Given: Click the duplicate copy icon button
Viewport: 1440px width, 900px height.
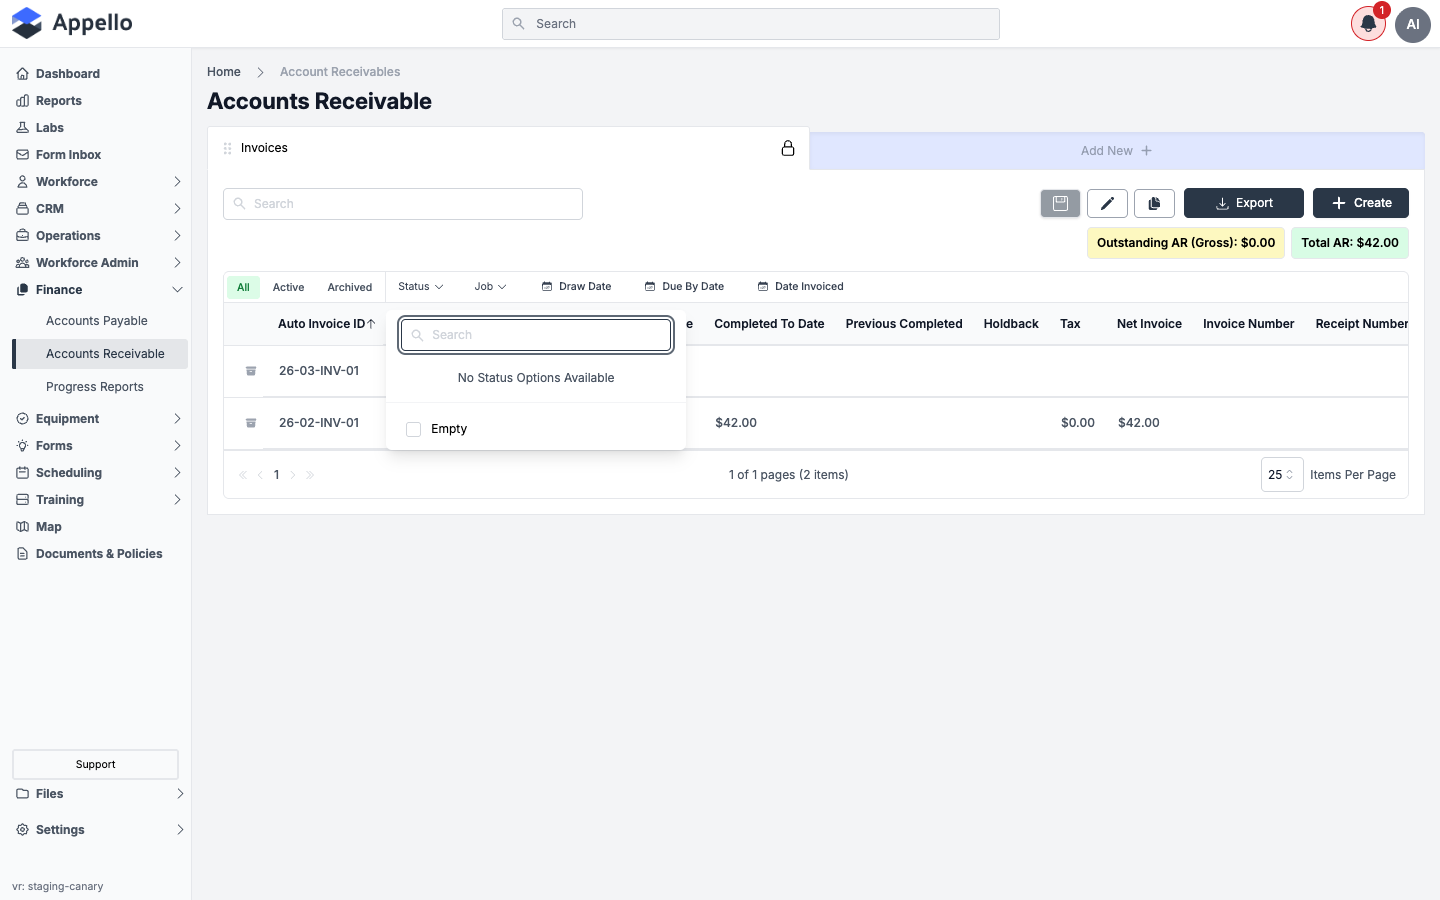Looking at the screenshot, I should pos(1154,203).
